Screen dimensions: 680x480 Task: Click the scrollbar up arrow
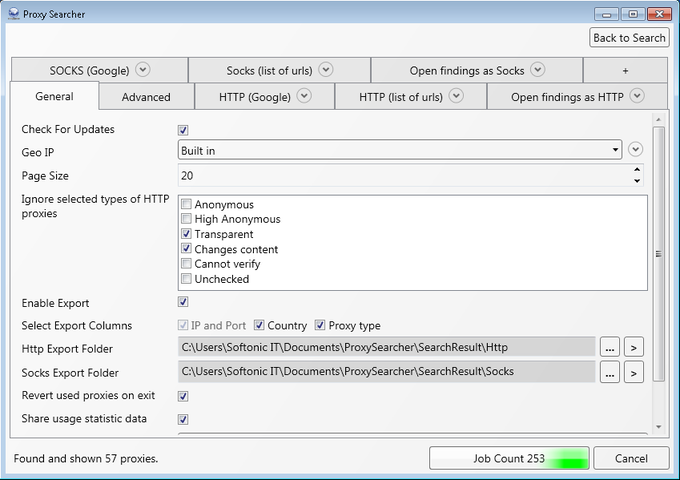pyautogui.click(x=659, y=119)
